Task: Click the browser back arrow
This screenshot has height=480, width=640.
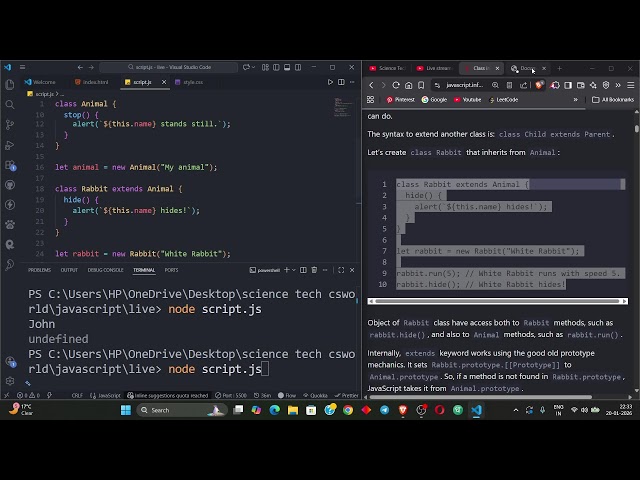Action: tap(371, 85)
